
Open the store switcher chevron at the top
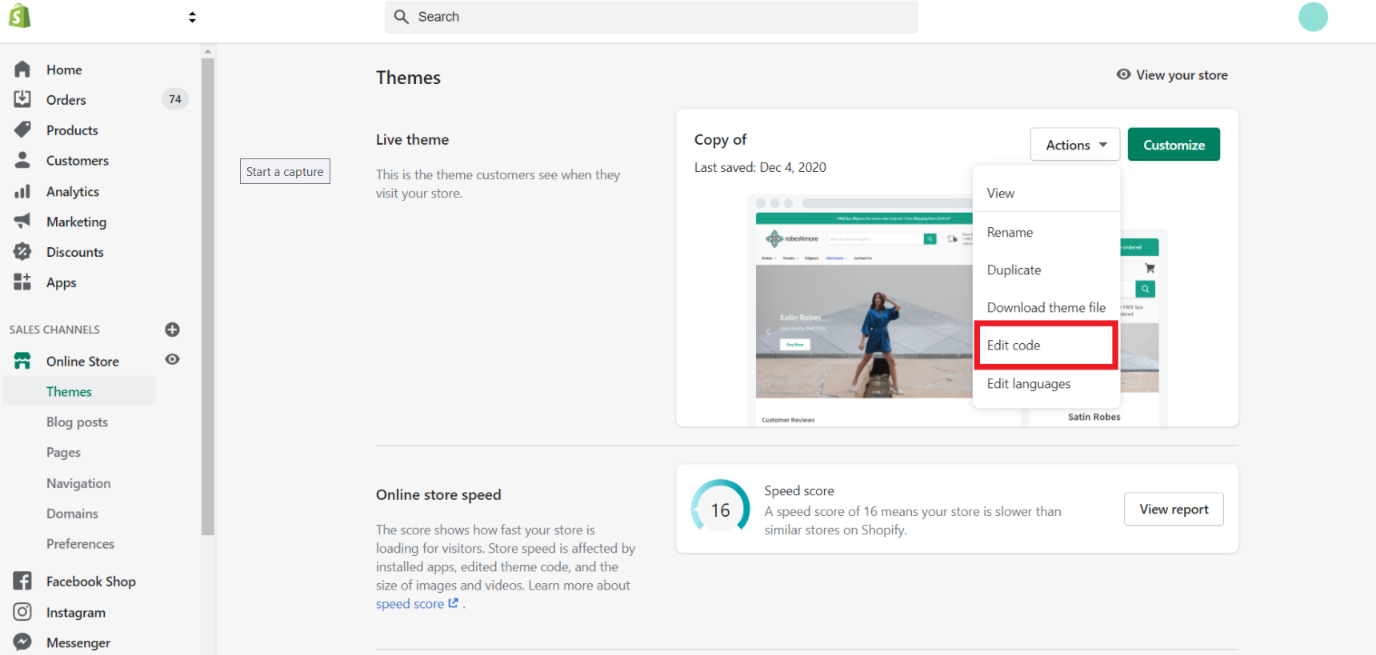pos(192,17)
